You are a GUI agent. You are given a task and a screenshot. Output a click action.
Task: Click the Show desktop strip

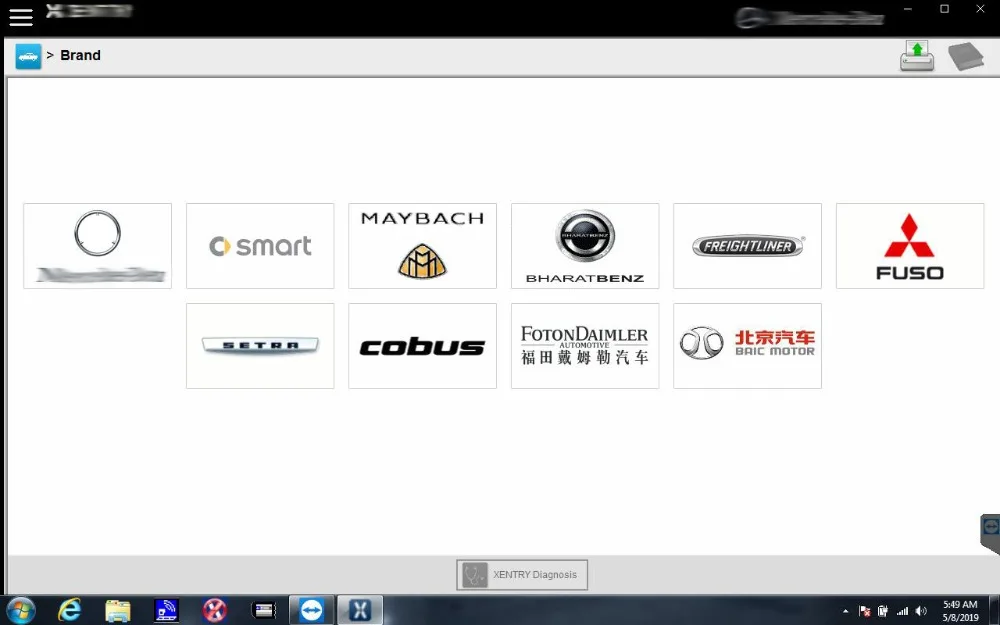click(994, 610)
